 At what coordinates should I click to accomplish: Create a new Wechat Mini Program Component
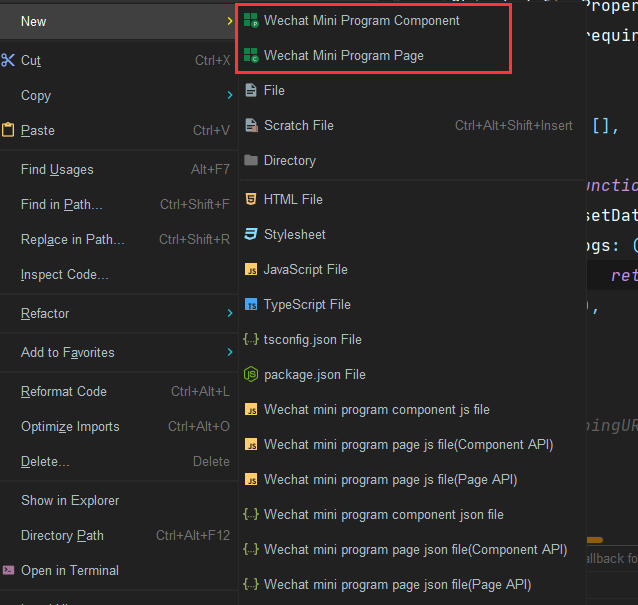[x=412, y=20]
